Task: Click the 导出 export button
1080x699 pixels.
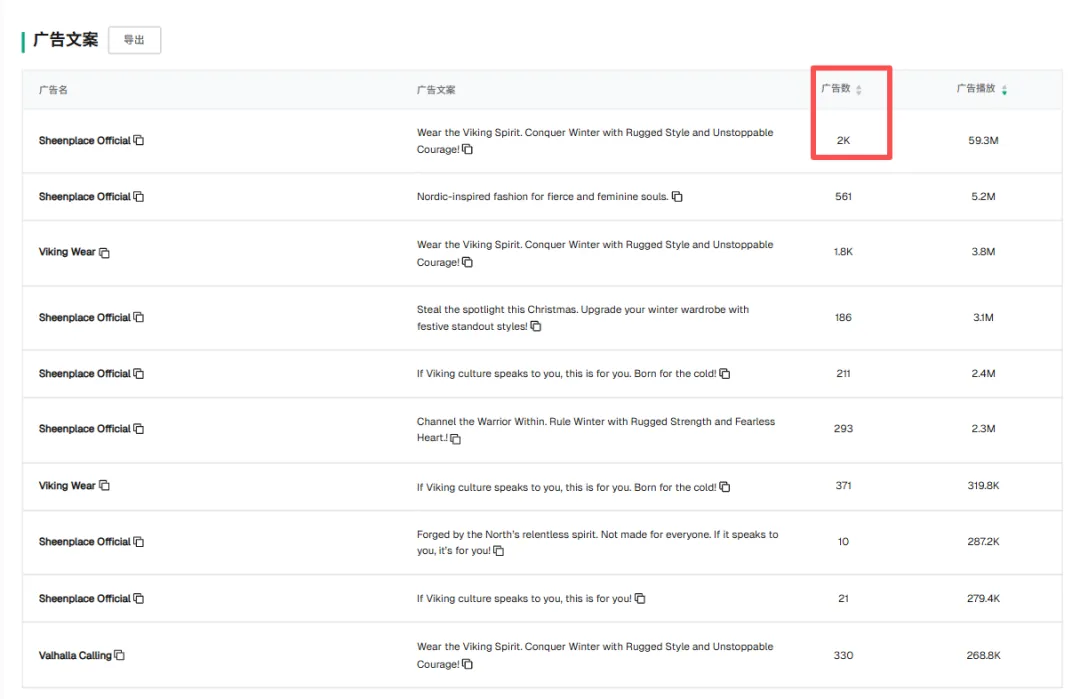Action: pyautogui.click(x=134, y=40)
